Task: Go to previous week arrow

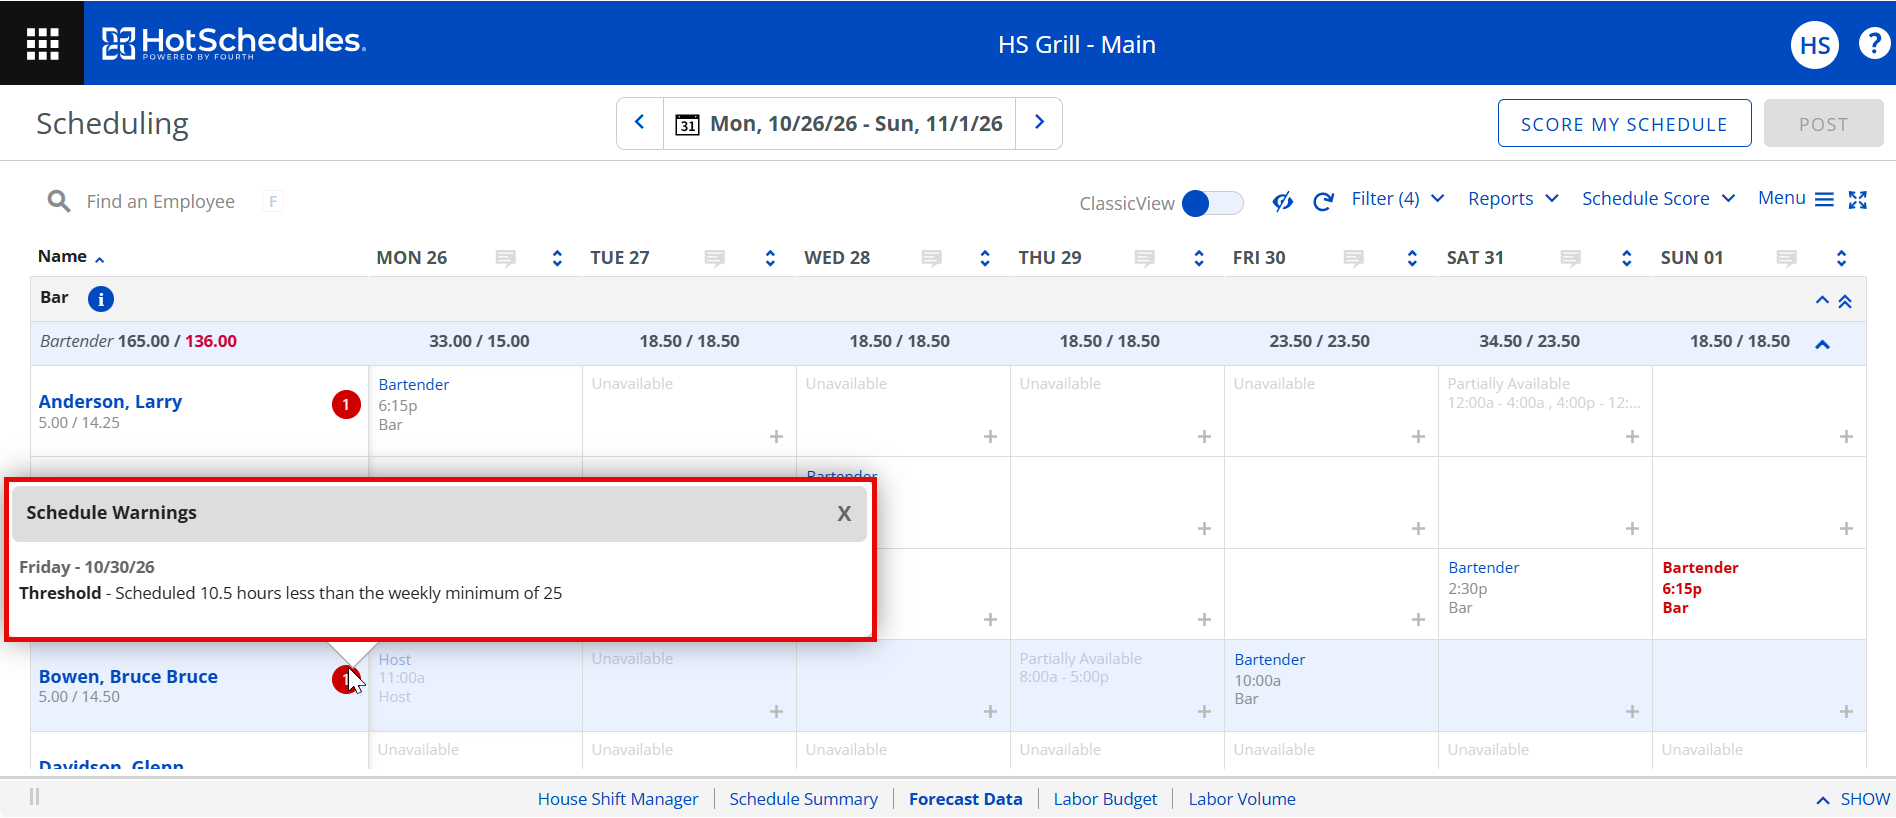Action: coord(640,123)
